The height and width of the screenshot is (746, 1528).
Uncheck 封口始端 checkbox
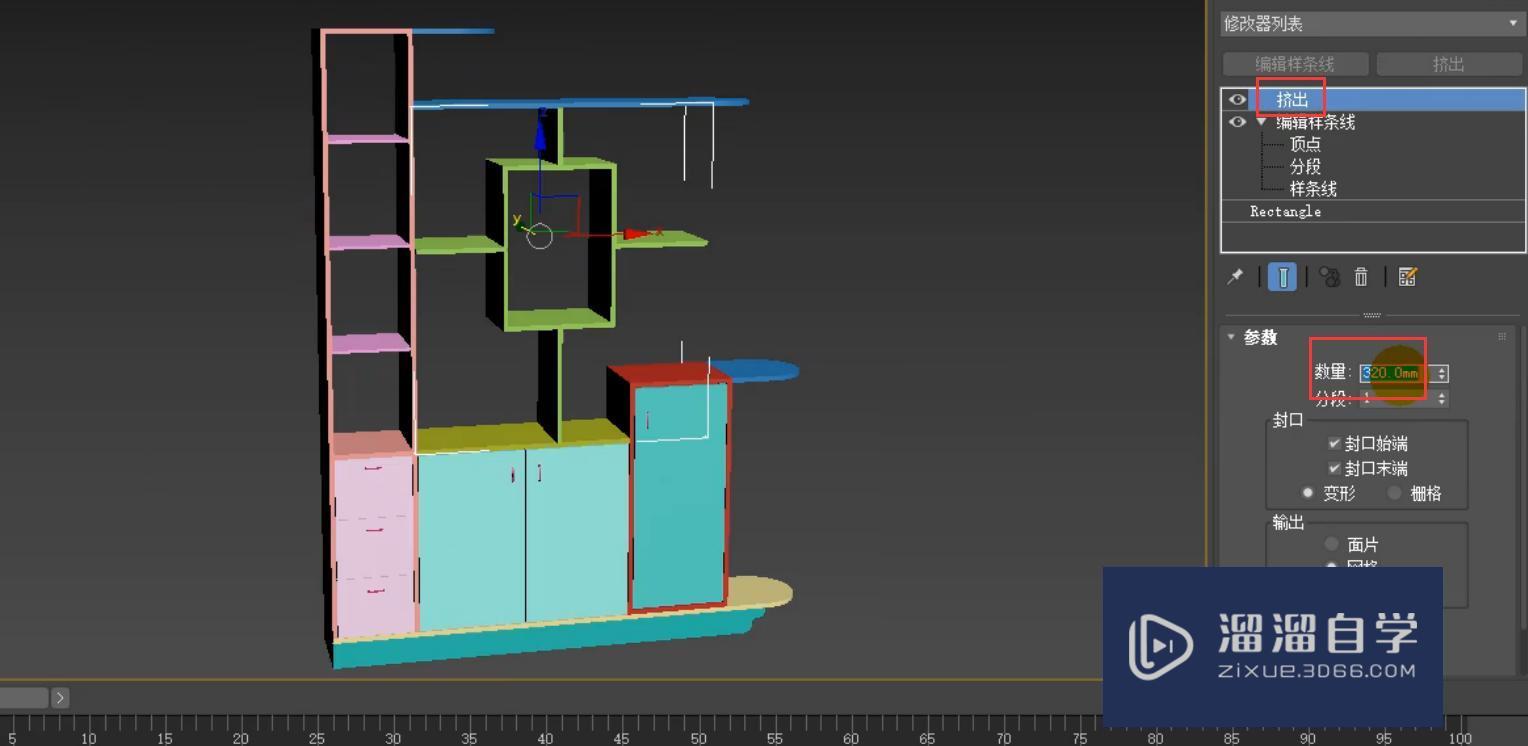point(1334,443)
